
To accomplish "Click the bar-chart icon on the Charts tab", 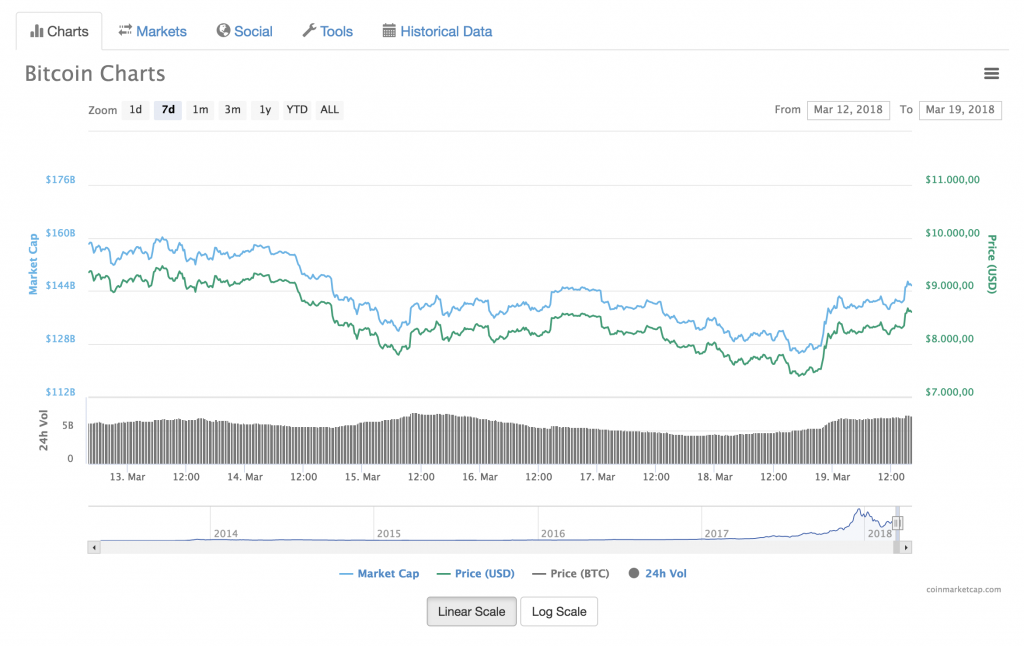I will click(x=38, y=31).
